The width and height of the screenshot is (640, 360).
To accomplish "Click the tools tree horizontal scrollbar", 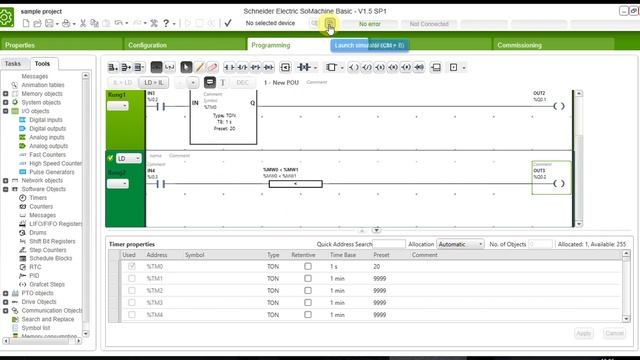I will coord(42,340).
